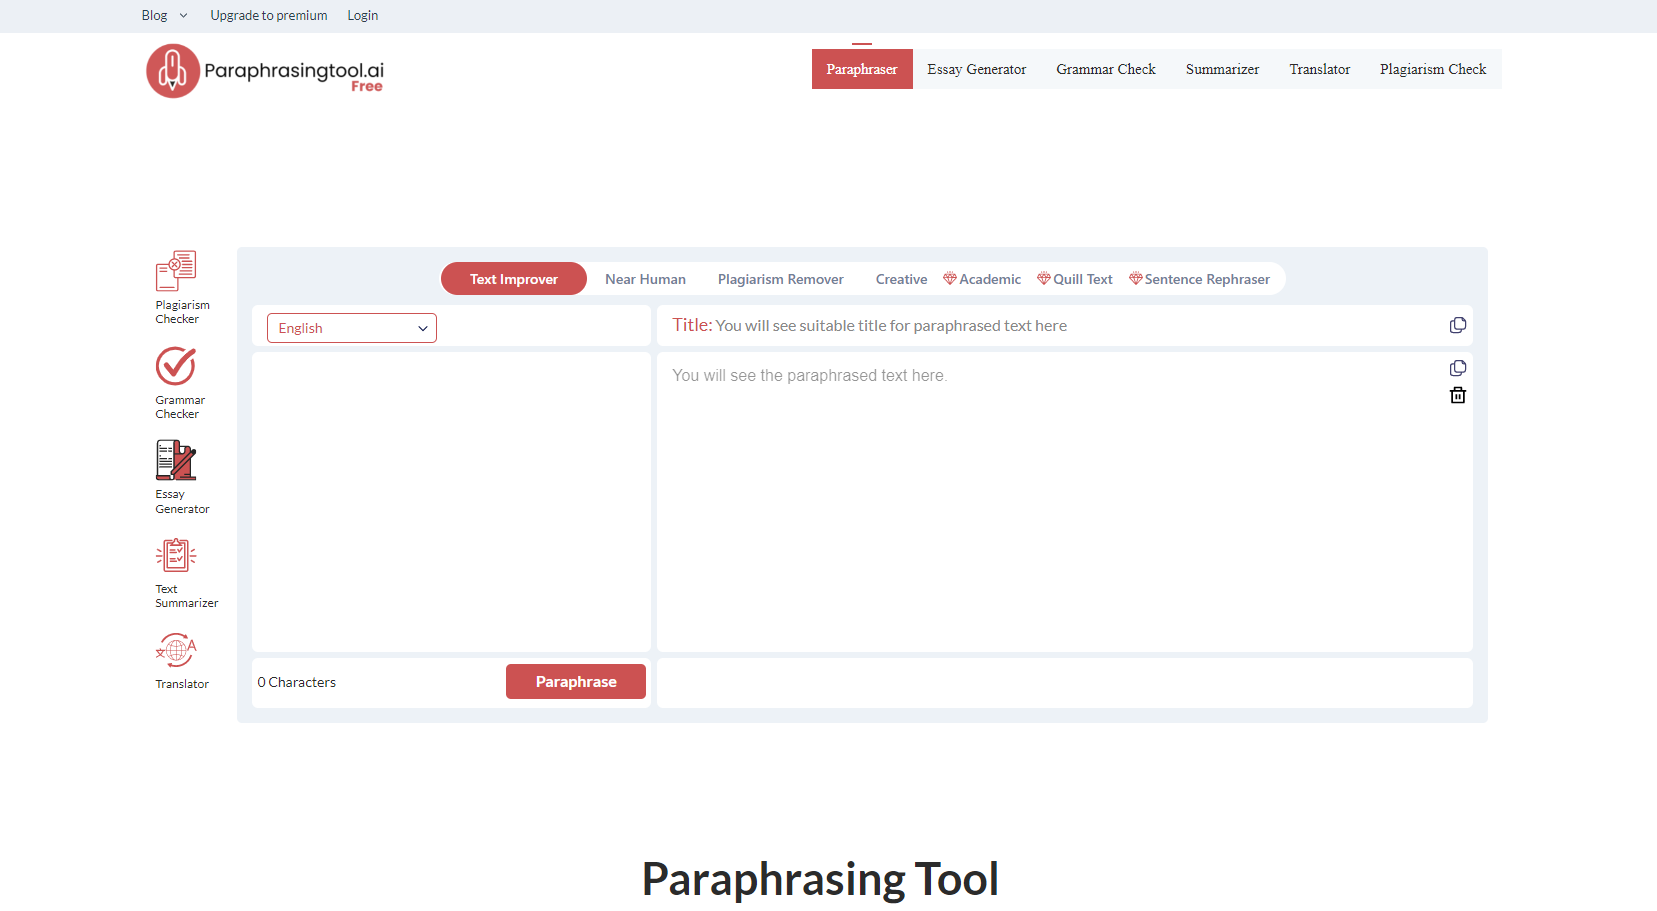Open the Translator nav item
1657x911 pixels.
coord(1320,69)
